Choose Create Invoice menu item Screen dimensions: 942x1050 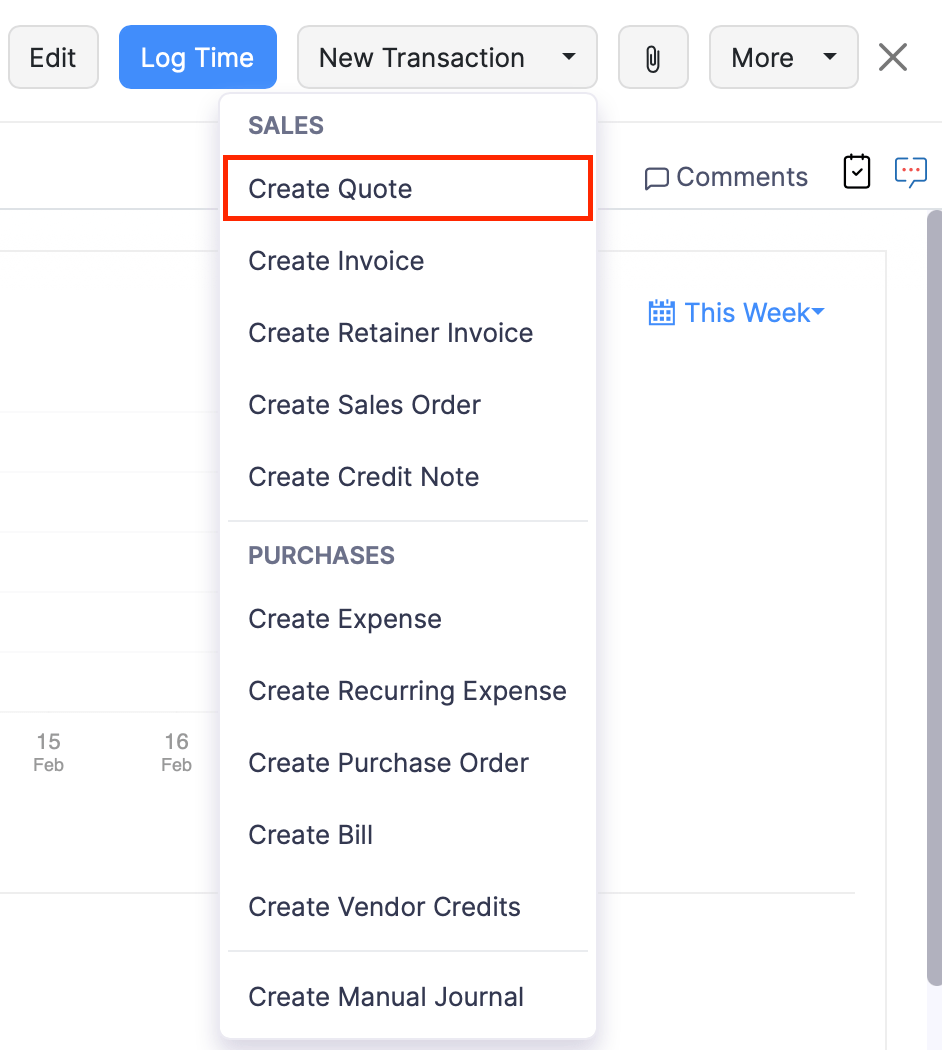336,261
